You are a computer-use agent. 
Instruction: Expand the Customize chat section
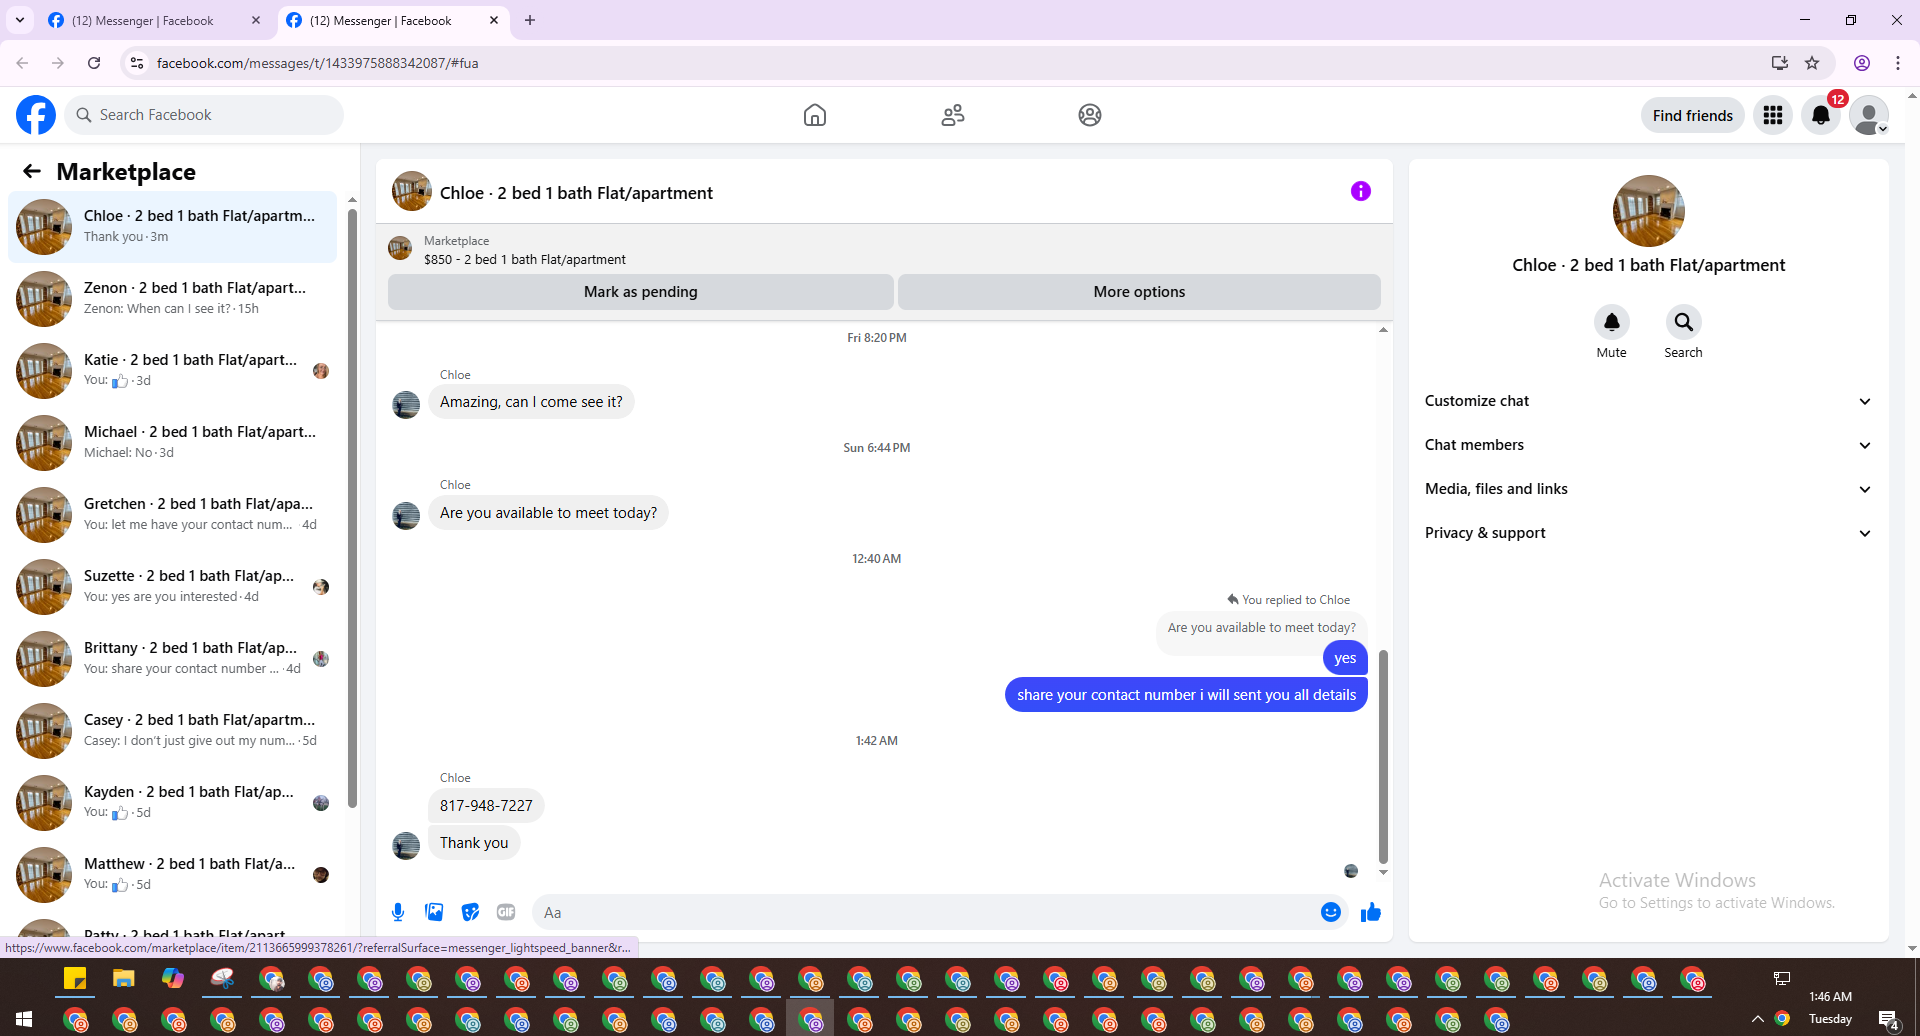tap(1648, 401)
